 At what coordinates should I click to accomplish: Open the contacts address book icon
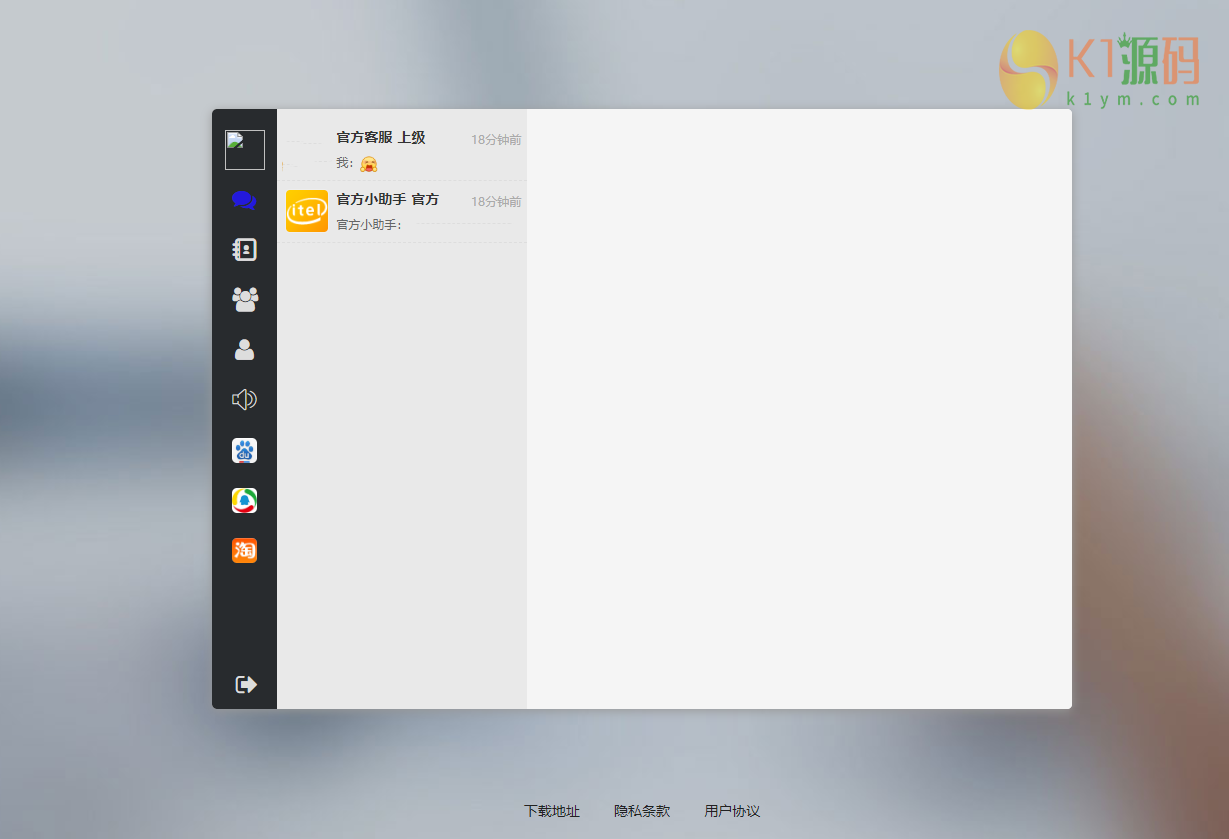coord(244,250)
